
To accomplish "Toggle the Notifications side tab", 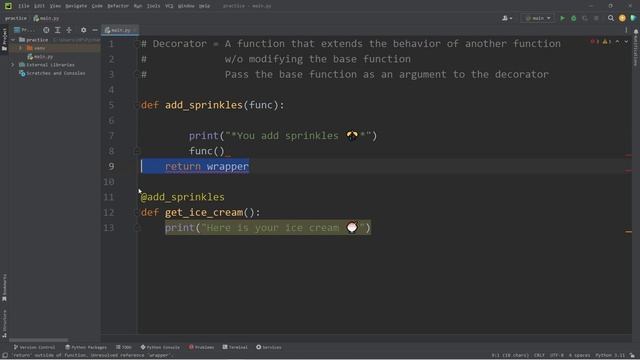I will point(636,47).
